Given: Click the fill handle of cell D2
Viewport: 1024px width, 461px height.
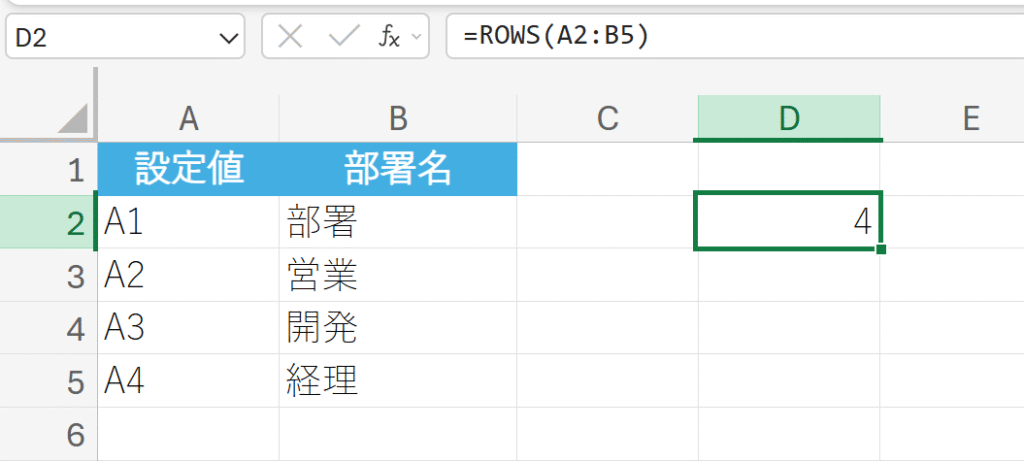Looking at the screenshot, I should click(880, 248).
